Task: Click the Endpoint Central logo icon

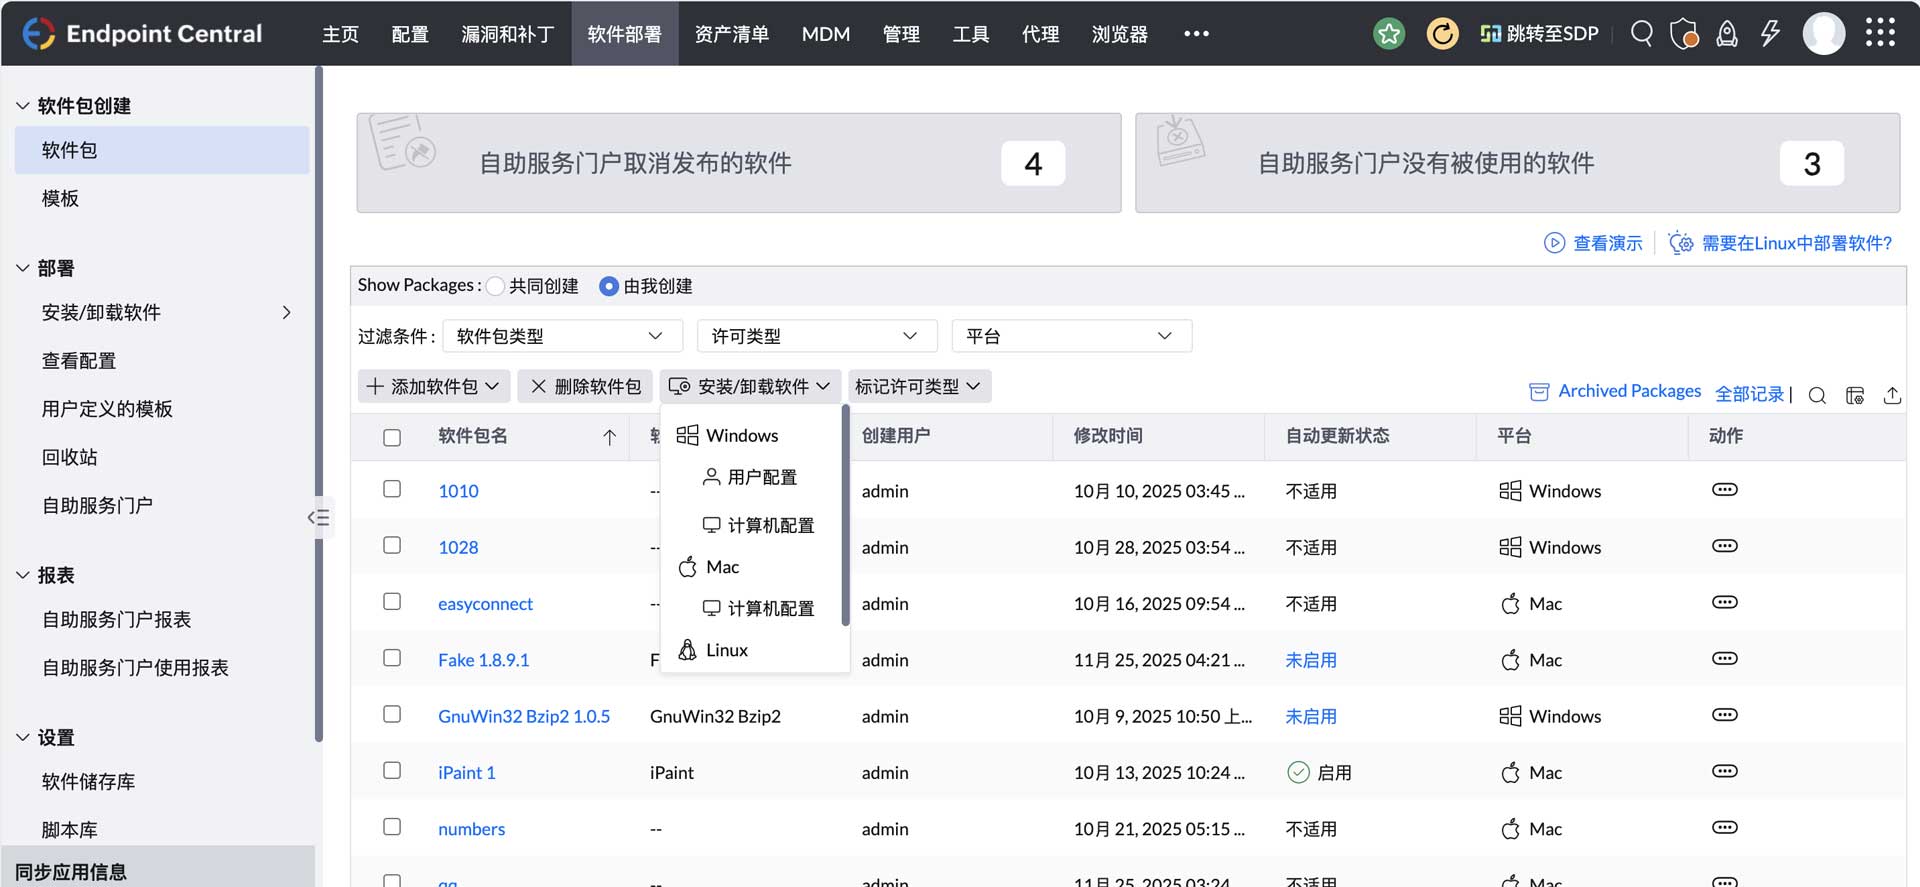Action: [38, 33]
